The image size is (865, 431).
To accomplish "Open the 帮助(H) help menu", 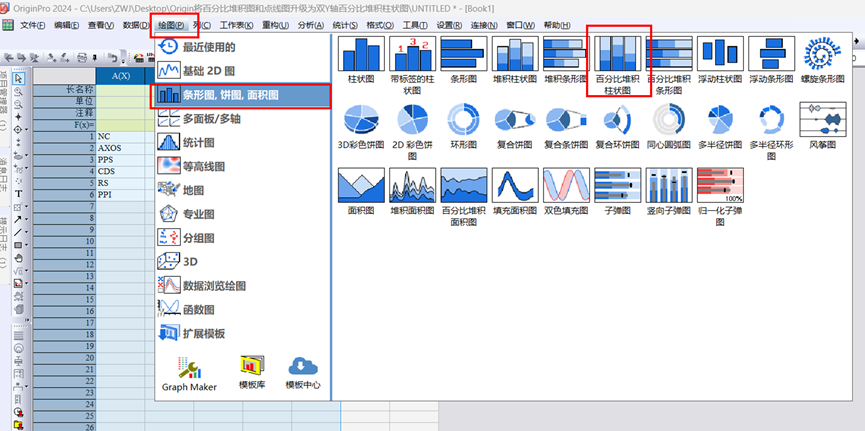I will [x=557, y=25].
